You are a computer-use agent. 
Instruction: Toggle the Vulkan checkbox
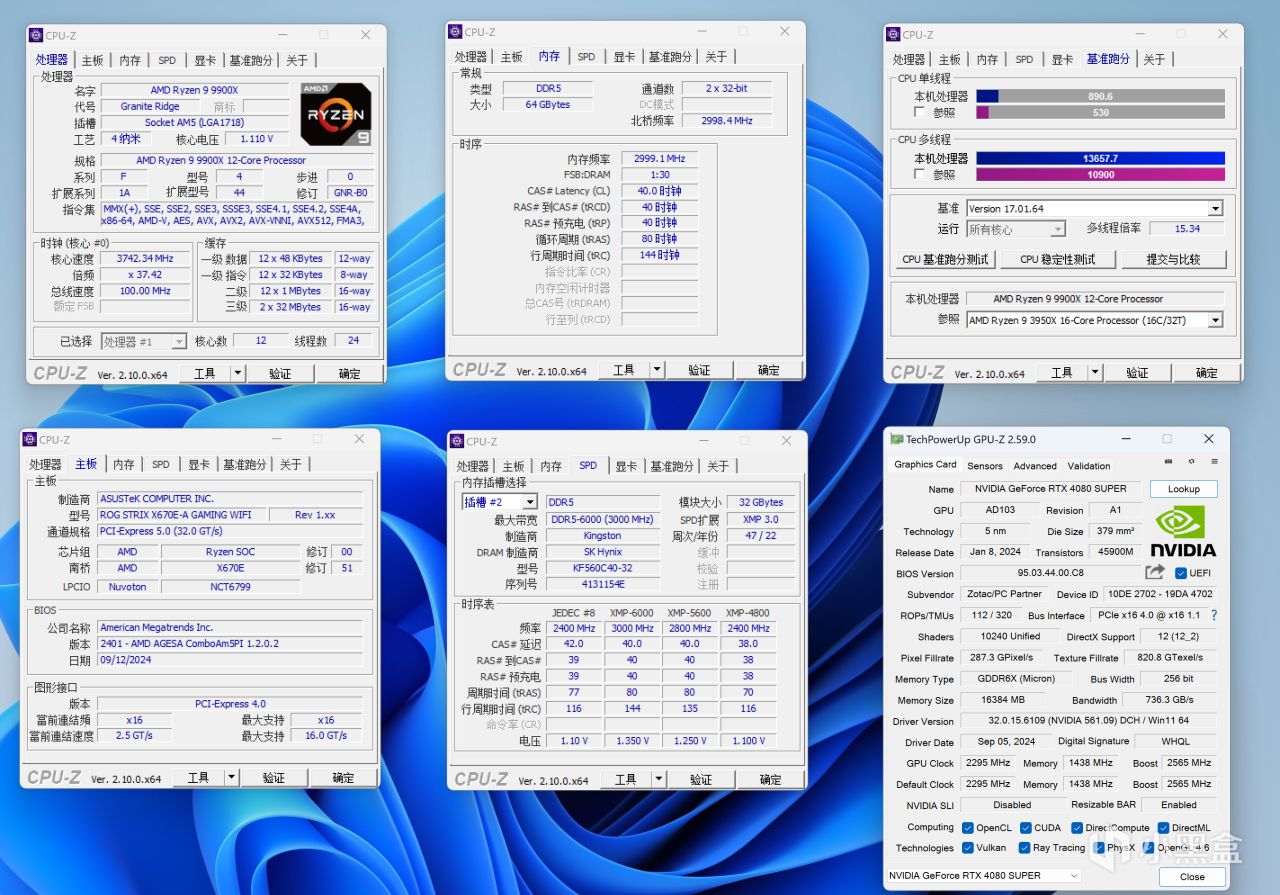(x=967, y=848)
